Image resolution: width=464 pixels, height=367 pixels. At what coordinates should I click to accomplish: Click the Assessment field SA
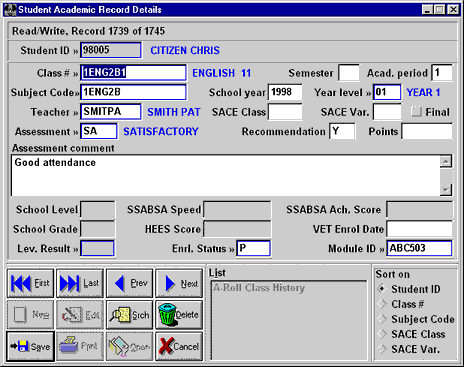pyautogui.click(x=99, y=131)
